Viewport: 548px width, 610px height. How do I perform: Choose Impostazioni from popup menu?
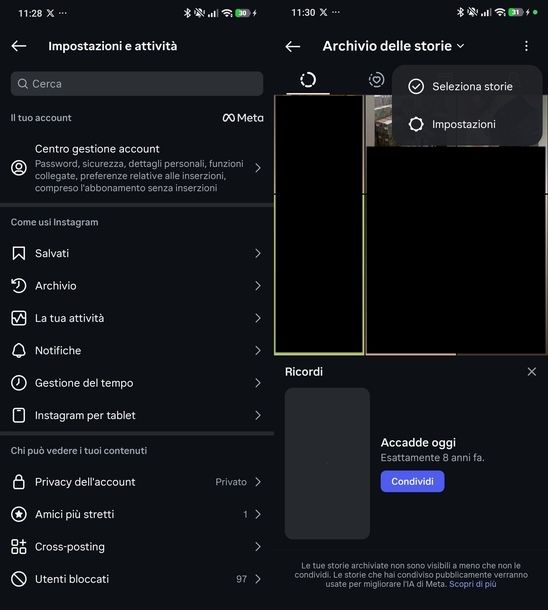click(467, 124)
